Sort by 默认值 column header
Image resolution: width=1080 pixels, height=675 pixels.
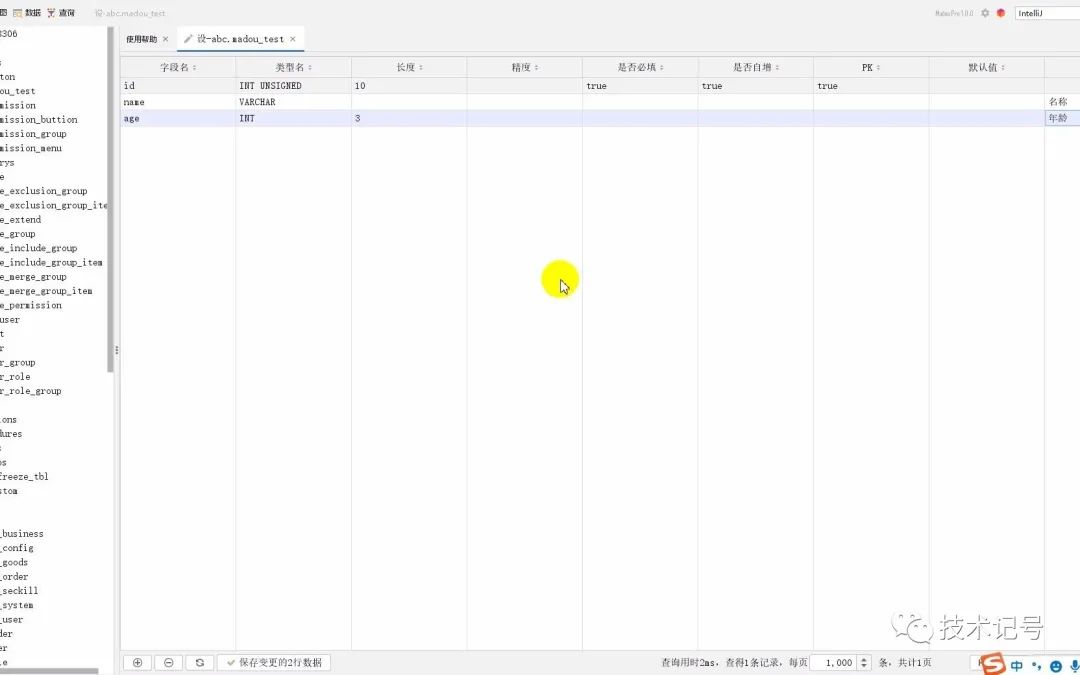pos(986,68)
